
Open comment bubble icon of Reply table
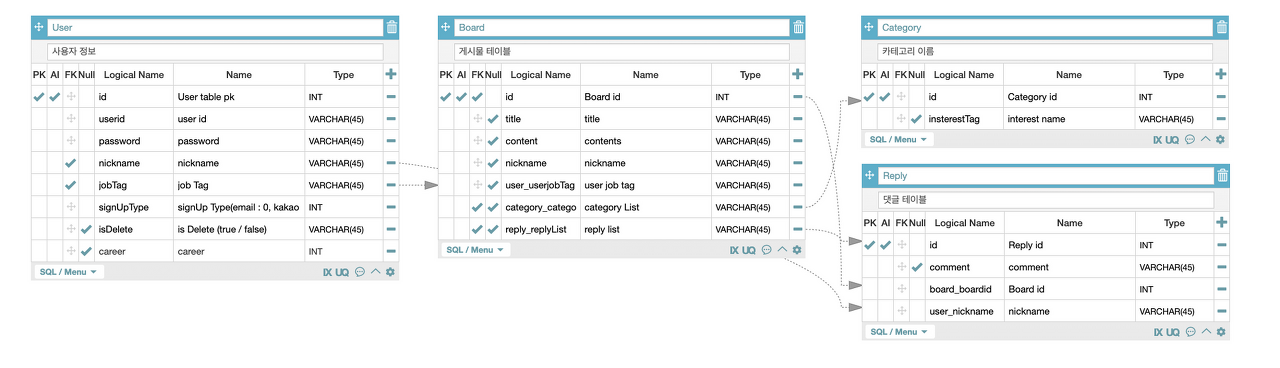pyautogui.click(x=1190, y=332)
